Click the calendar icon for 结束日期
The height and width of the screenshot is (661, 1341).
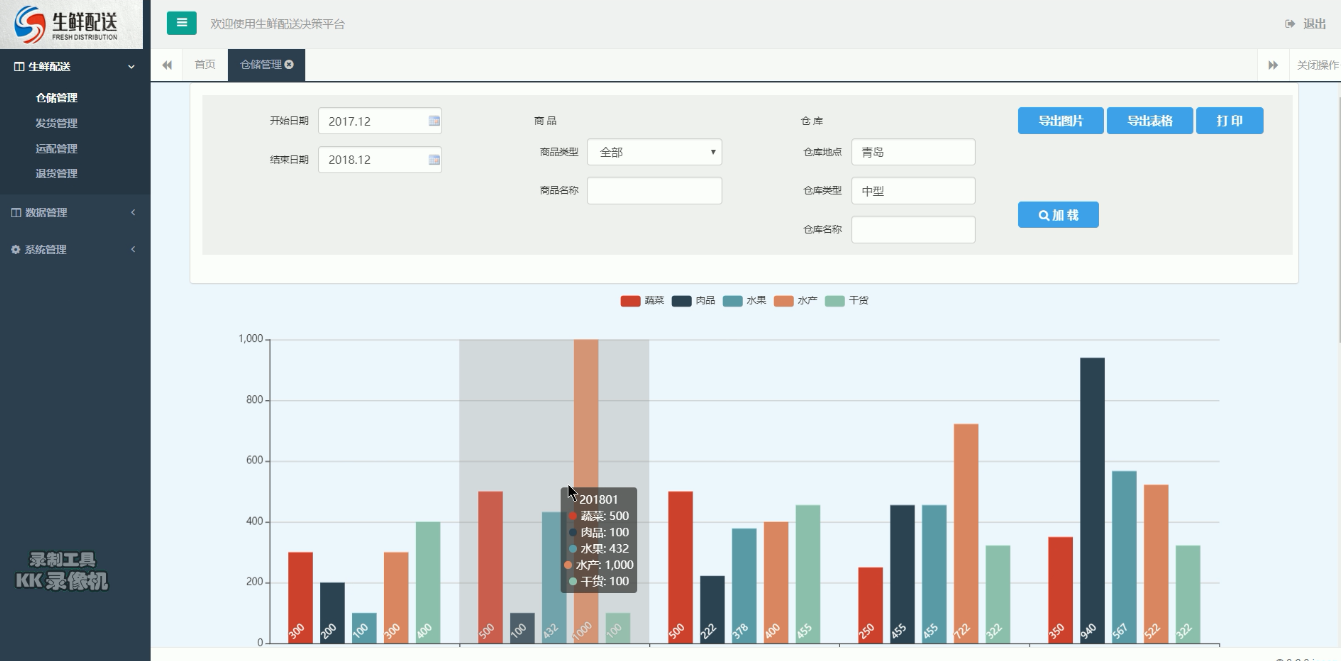tap(434, 160)
